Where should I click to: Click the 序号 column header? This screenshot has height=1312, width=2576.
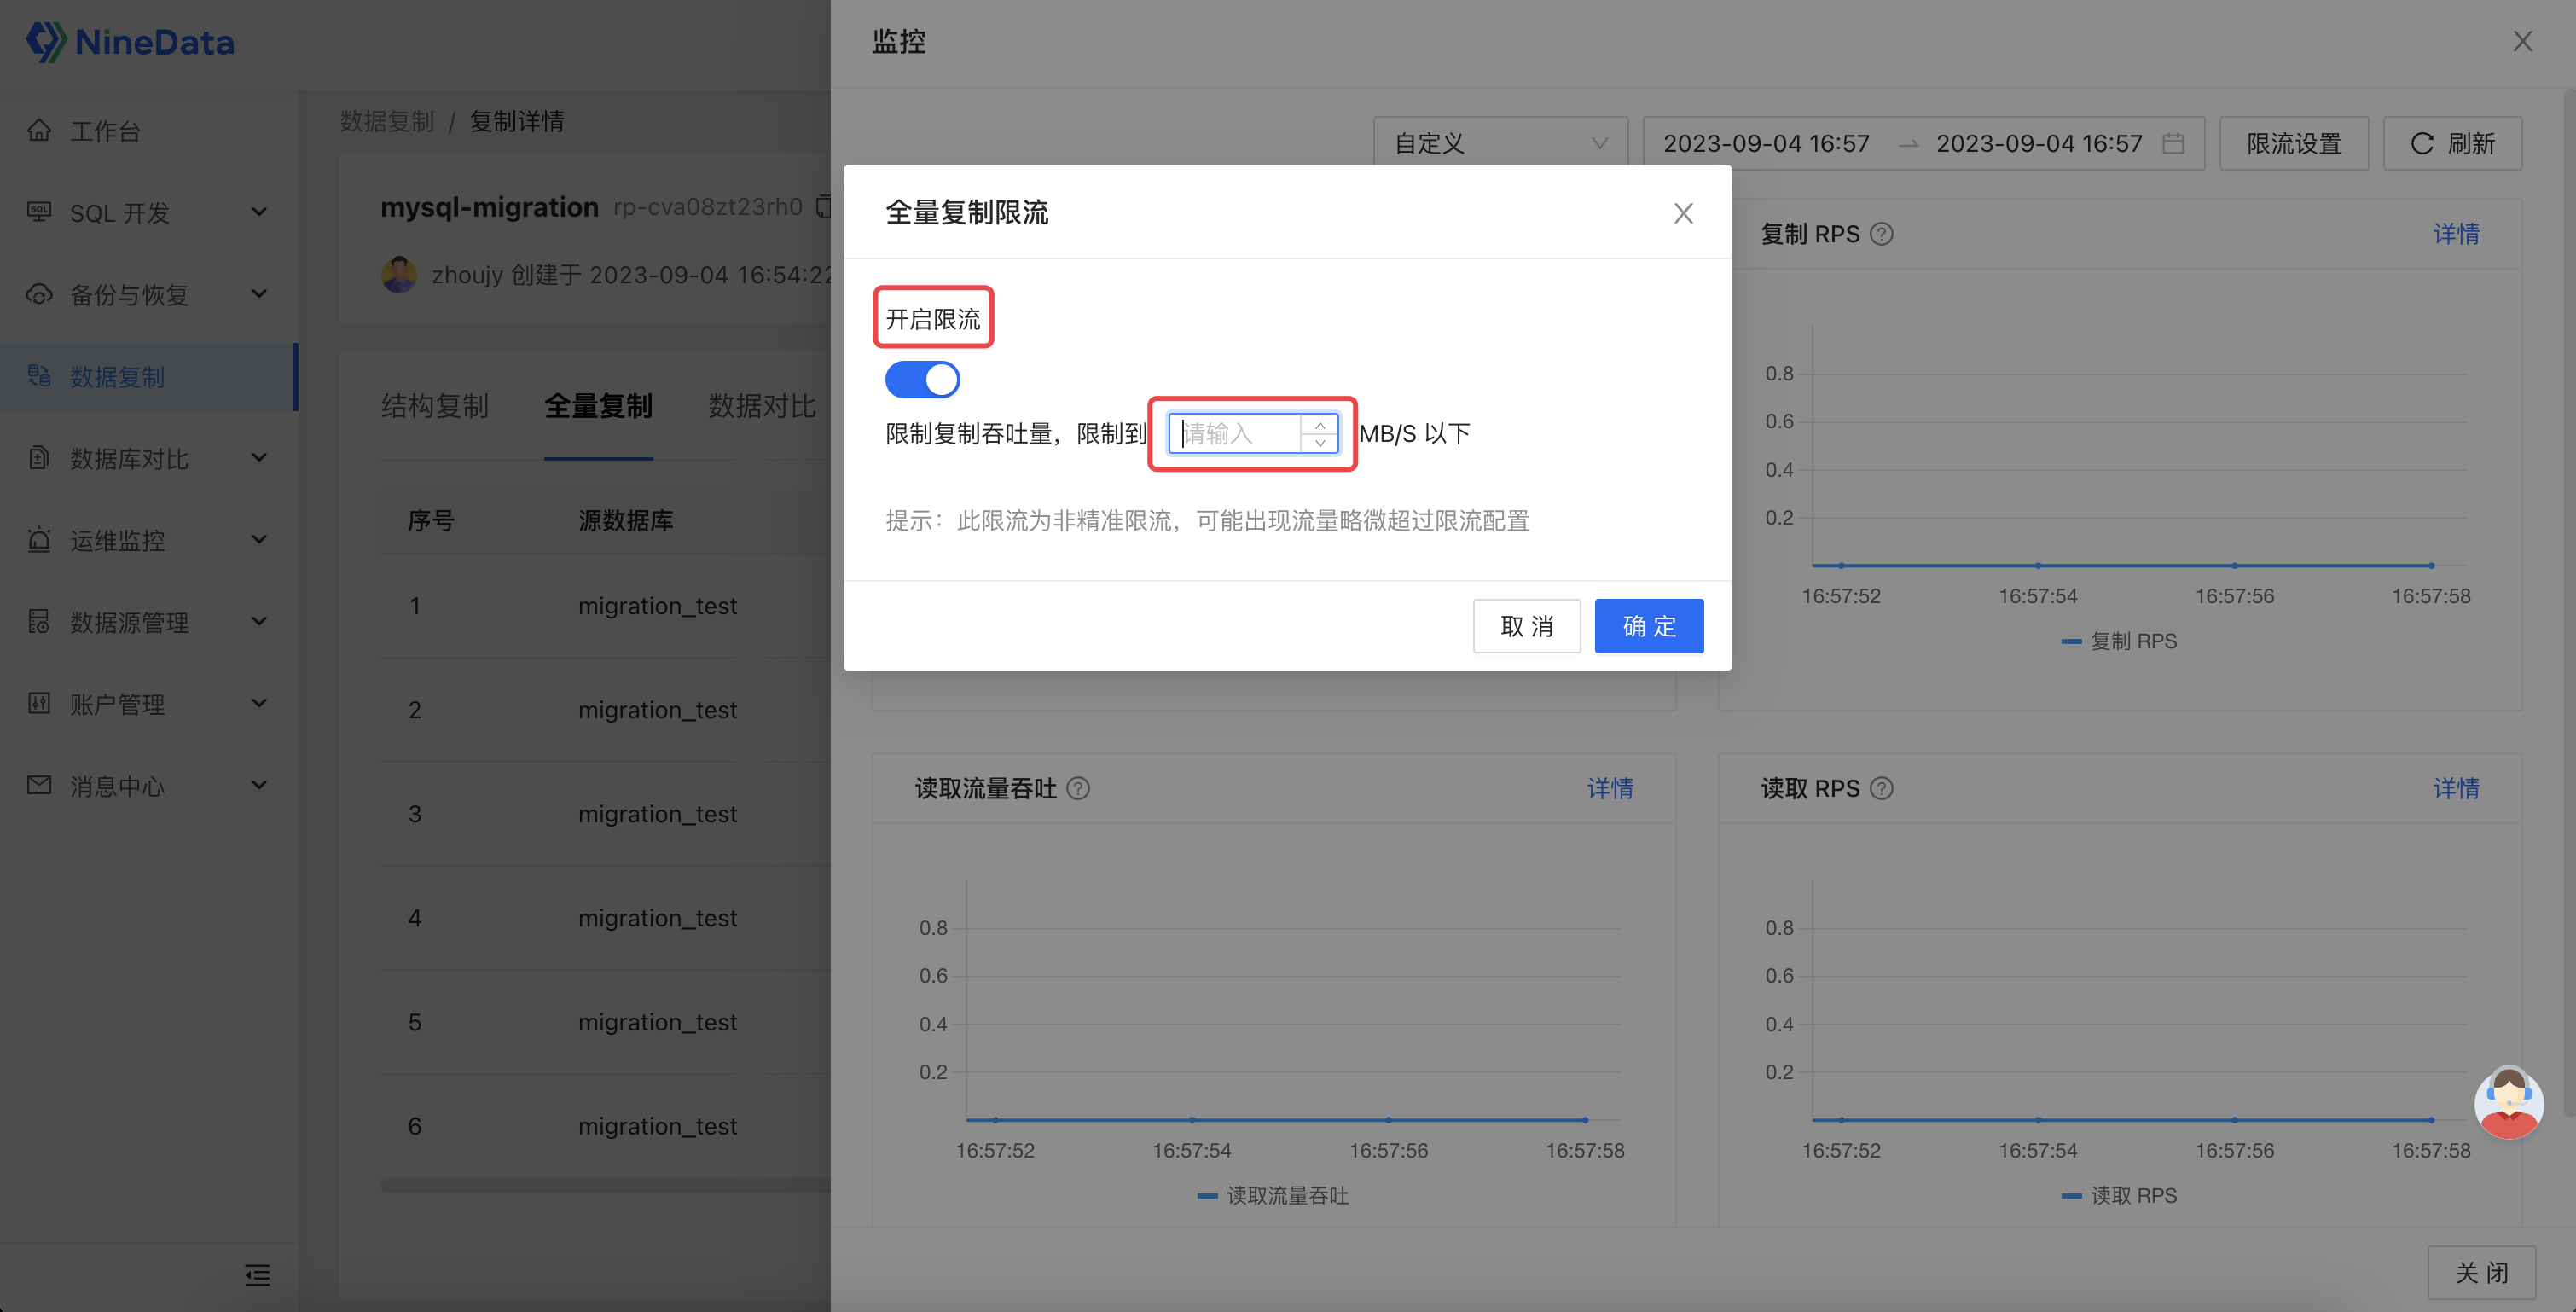[431, 520]
